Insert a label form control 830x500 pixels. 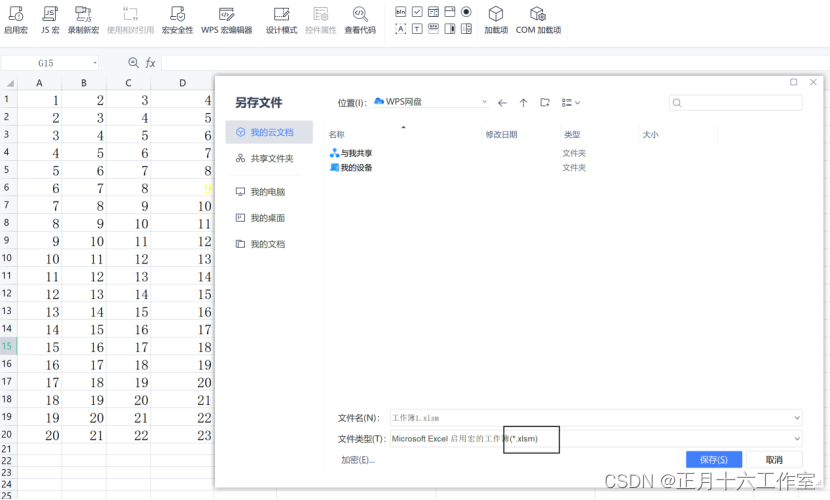pyautogui.click(x=401, y=29)
